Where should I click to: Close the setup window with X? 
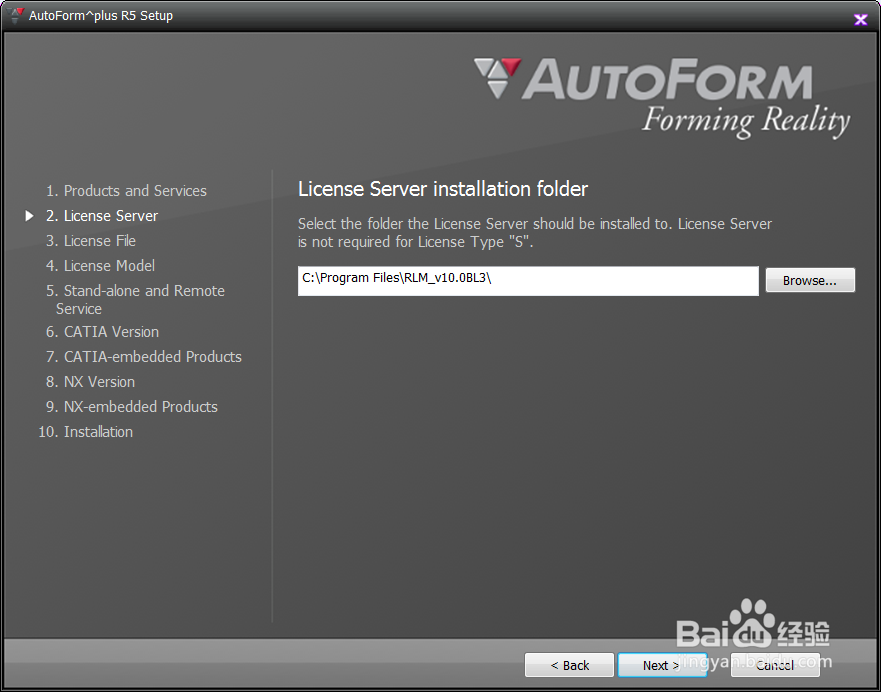click(x=860, y=20)
